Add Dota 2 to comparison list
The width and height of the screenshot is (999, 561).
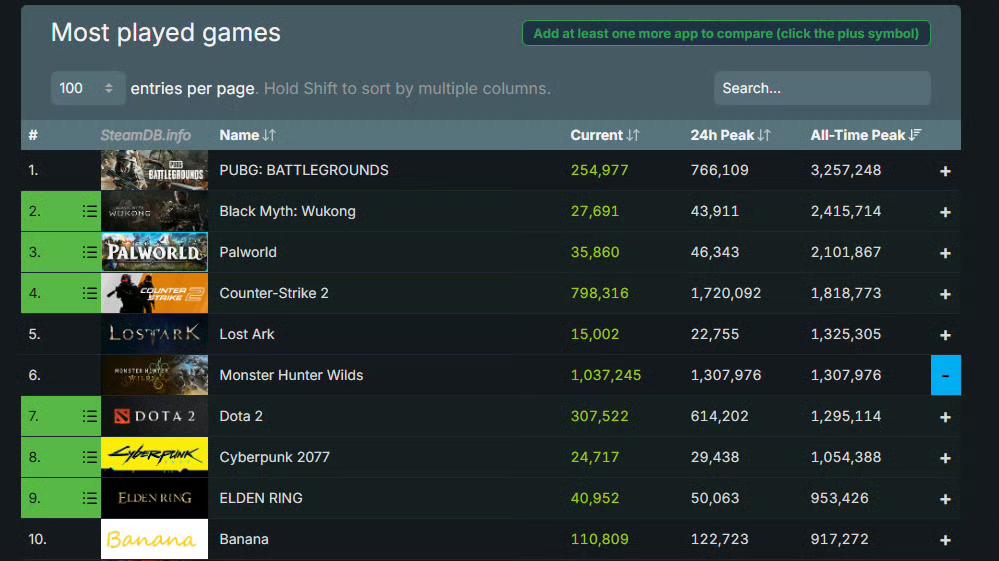pyautogui.click(x=945, y=417)
